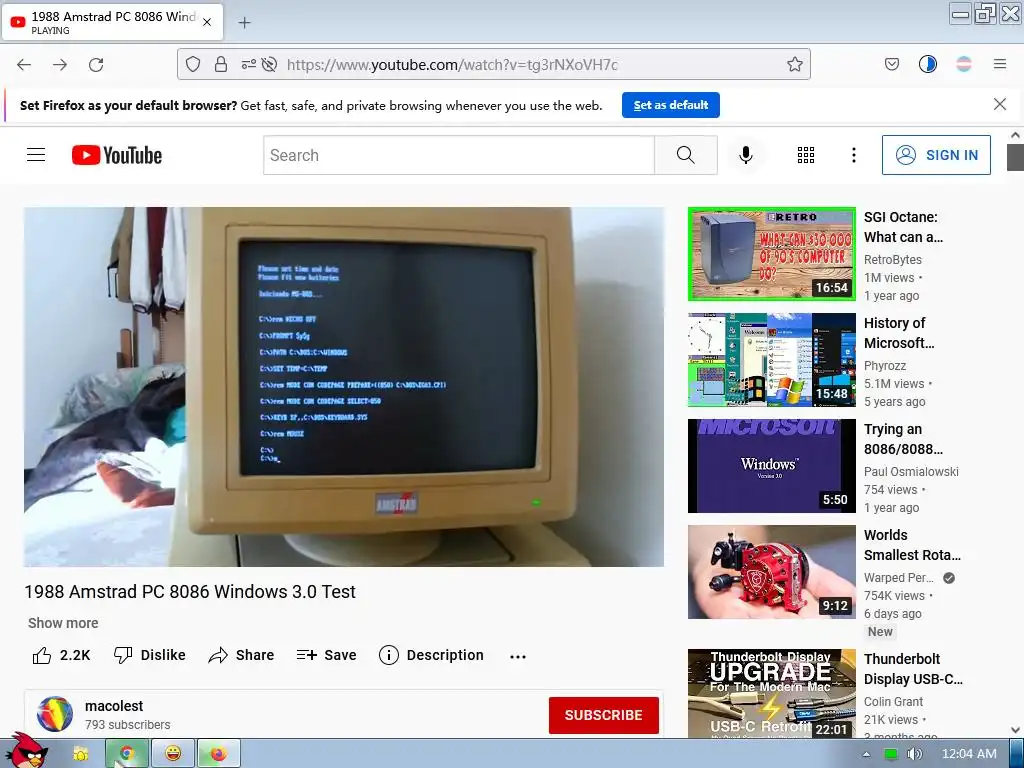Open the smiley face taskbar app
This screenshot has height=768, width=1024.
click(x=173, y=754)
